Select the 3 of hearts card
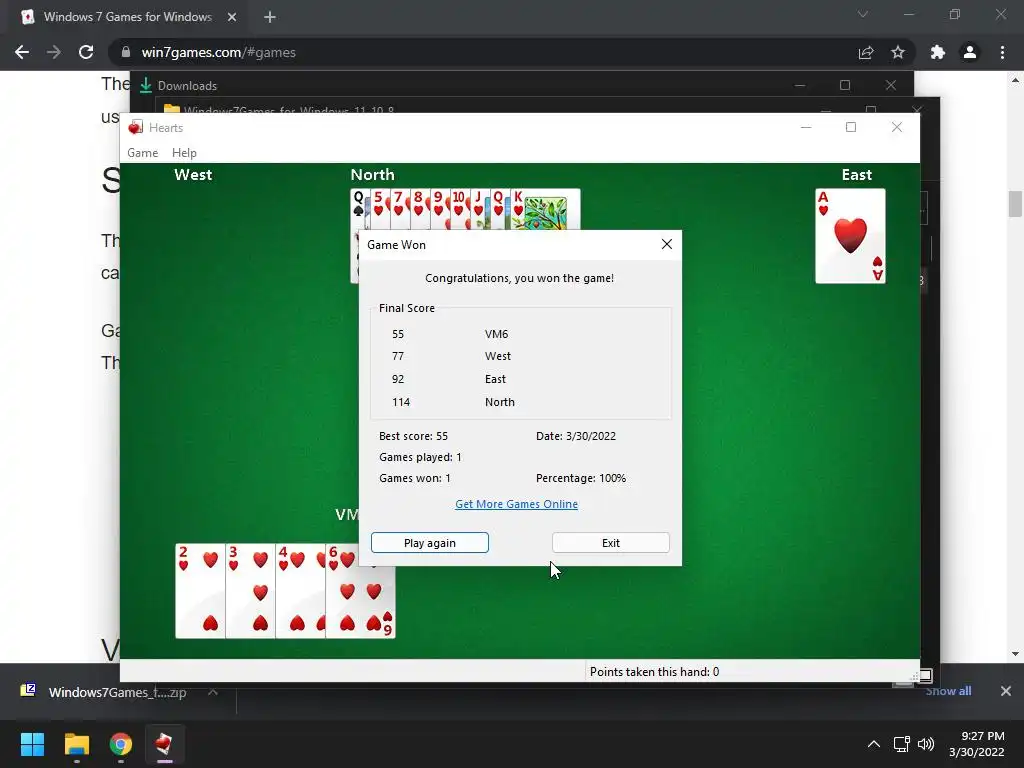The height and width of the screenshot is (768, 1024). click(x=250, y=591)
